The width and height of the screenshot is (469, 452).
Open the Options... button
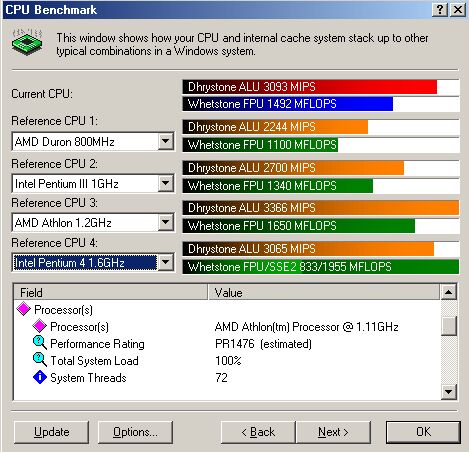(135, 432)
